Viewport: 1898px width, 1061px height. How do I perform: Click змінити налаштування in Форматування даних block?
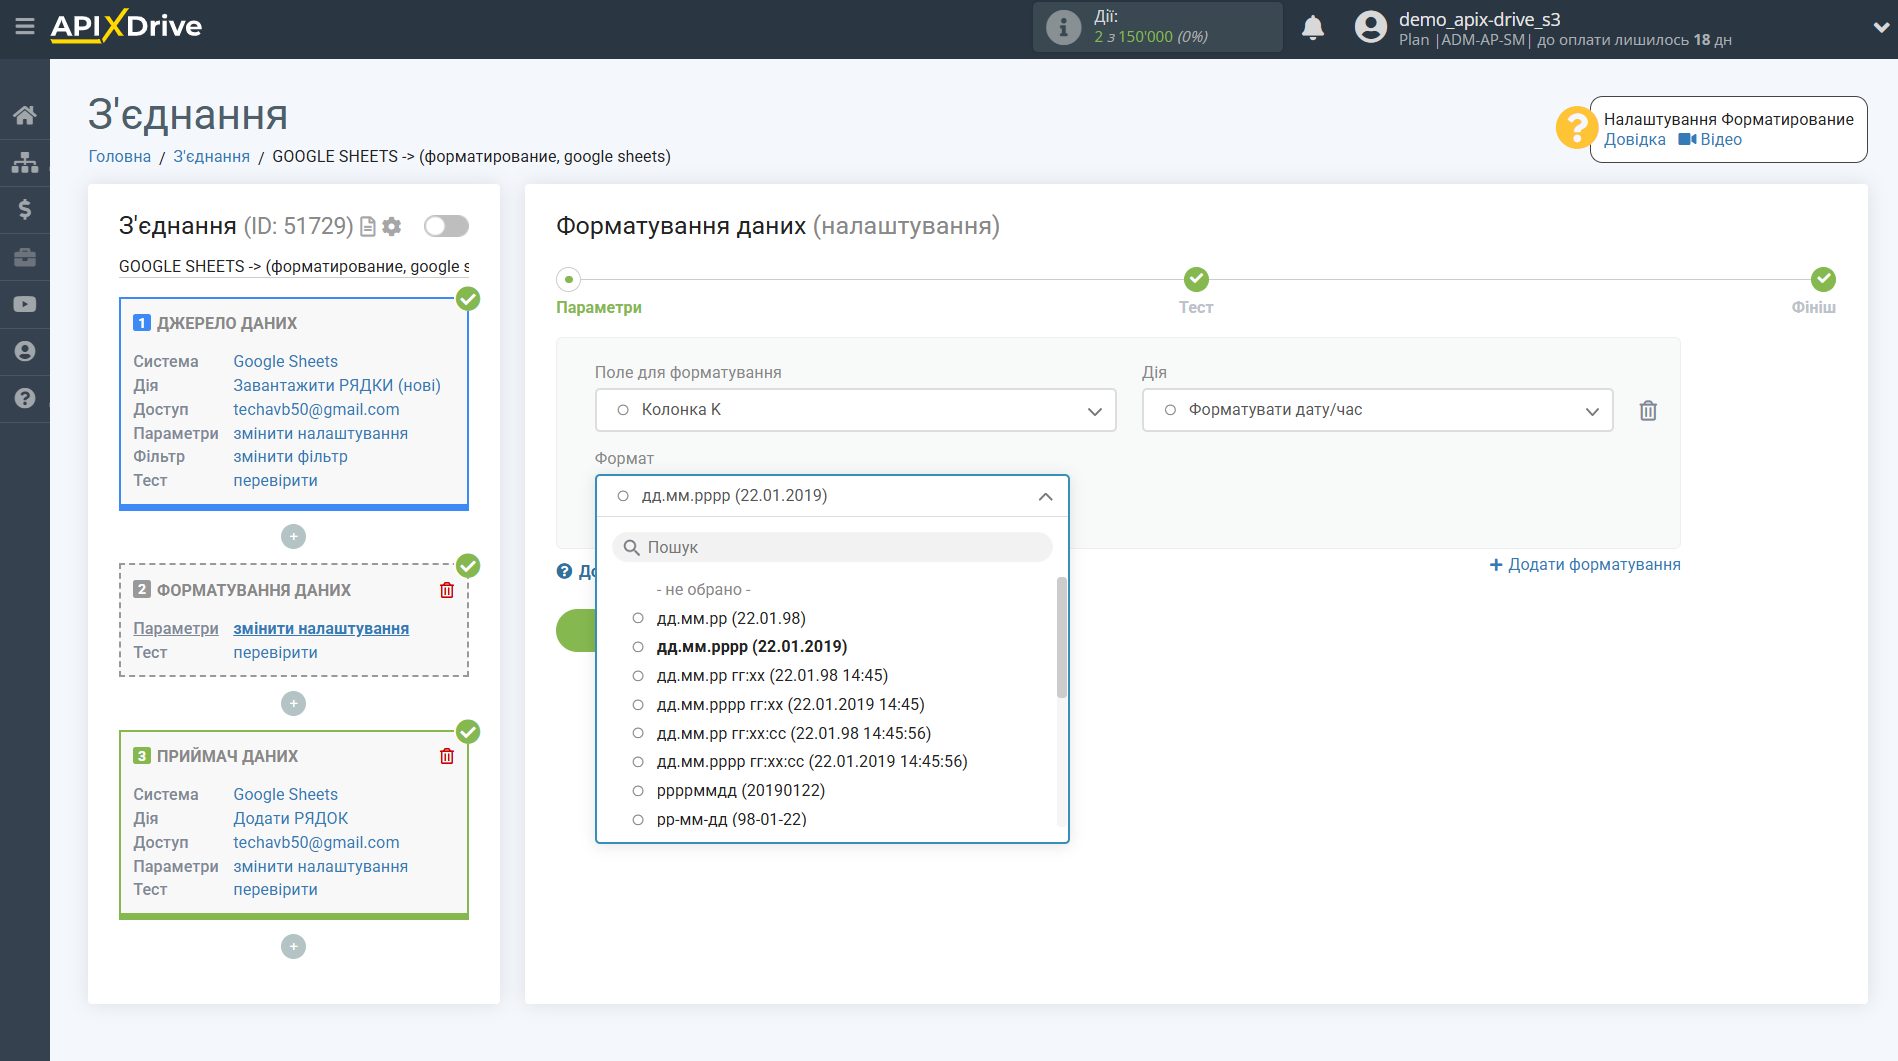(321, 628)
